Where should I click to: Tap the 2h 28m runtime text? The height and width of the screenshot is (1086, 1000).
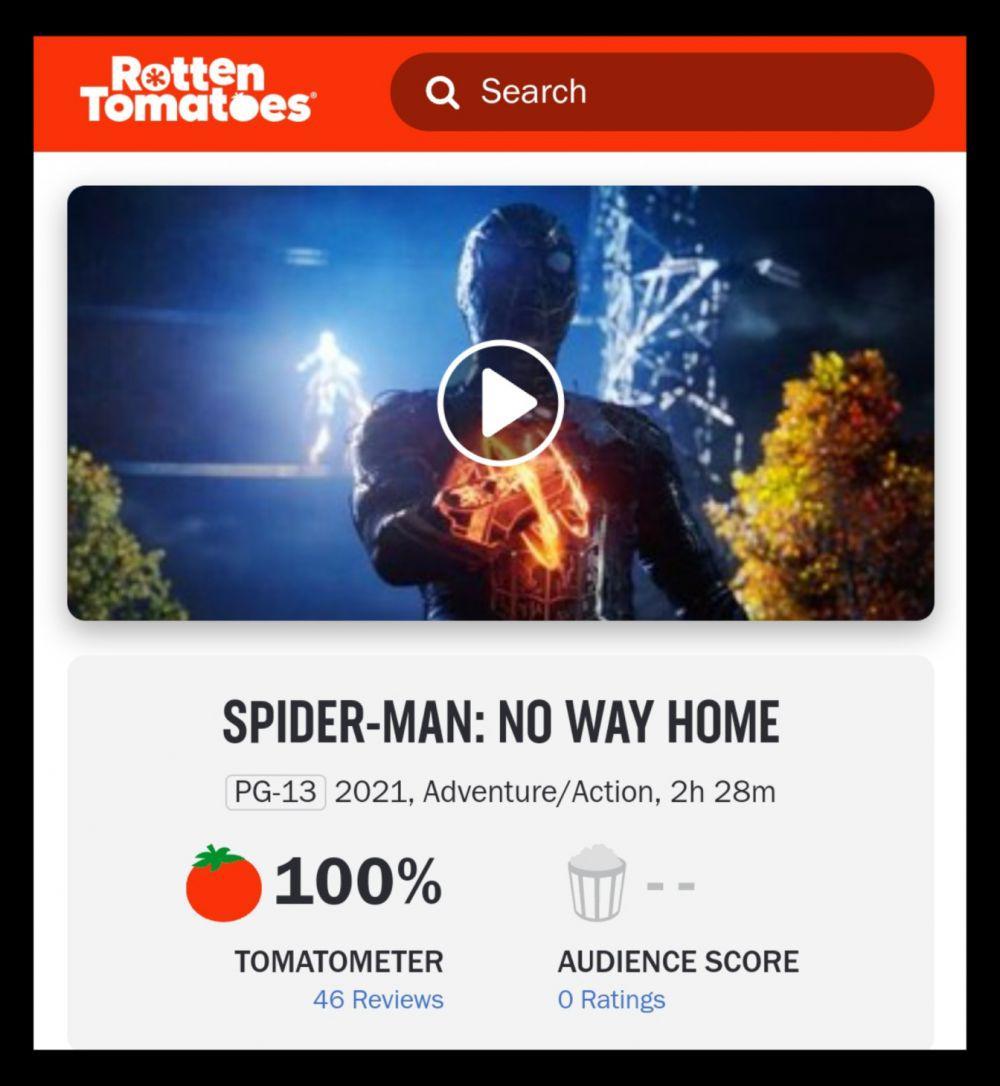click(x=723, y=792)
